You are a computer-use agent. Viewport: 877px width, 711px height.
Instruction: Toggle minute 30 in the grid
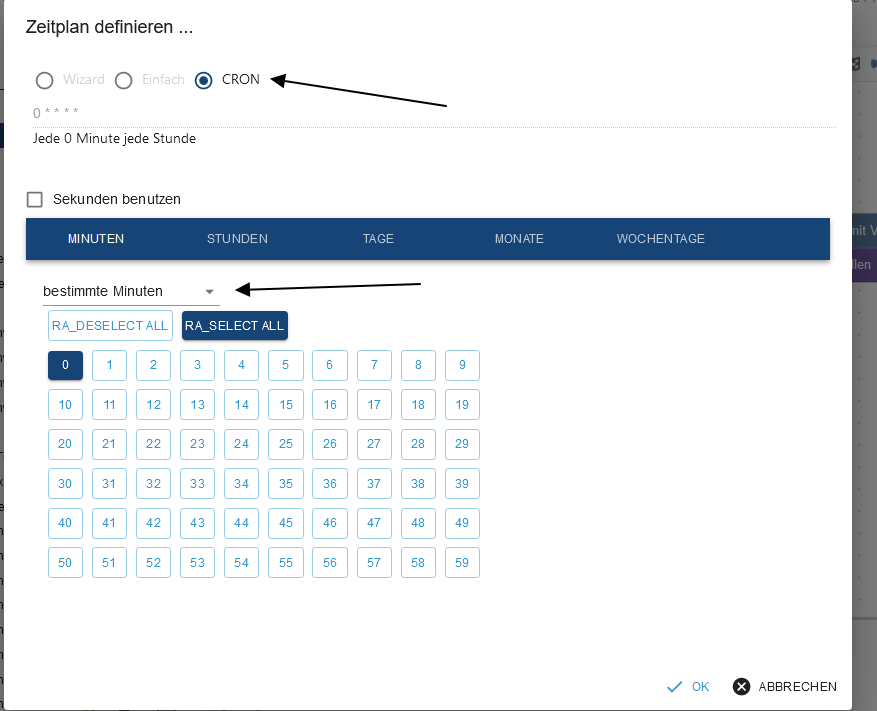coord(65,484)
